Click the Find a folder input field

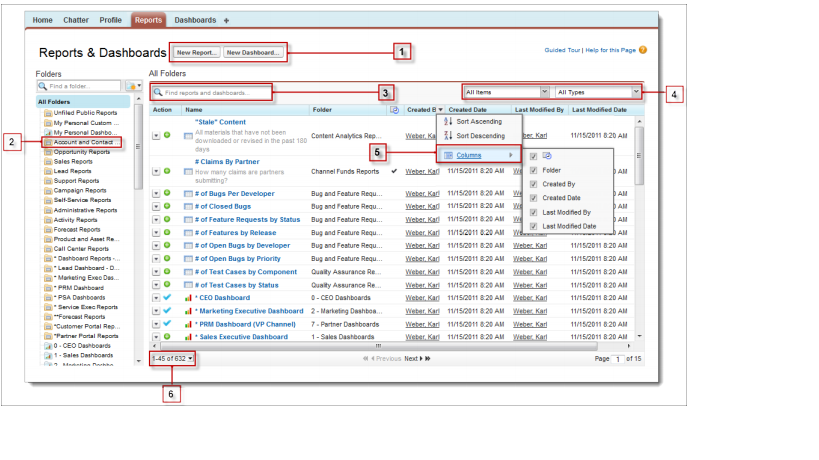pos(78,86)
